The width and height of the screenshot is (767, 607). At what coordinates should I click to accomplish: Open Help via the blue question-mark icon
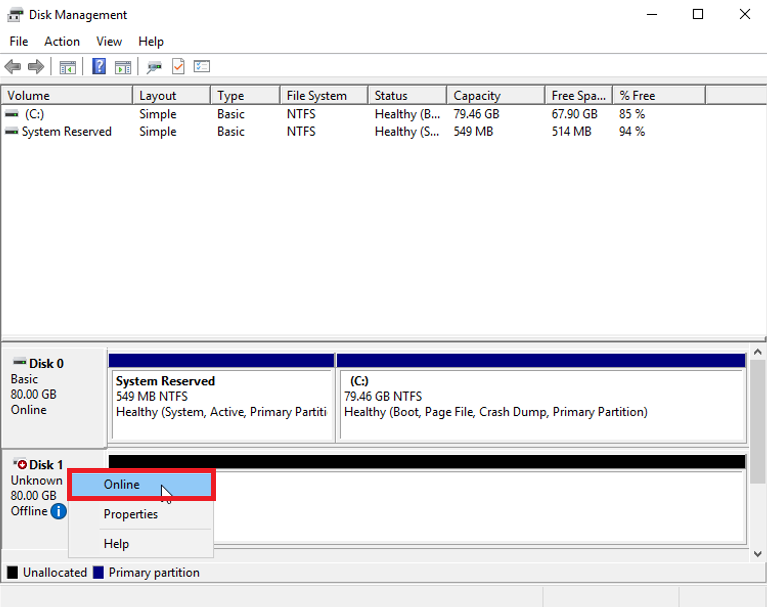99,67
